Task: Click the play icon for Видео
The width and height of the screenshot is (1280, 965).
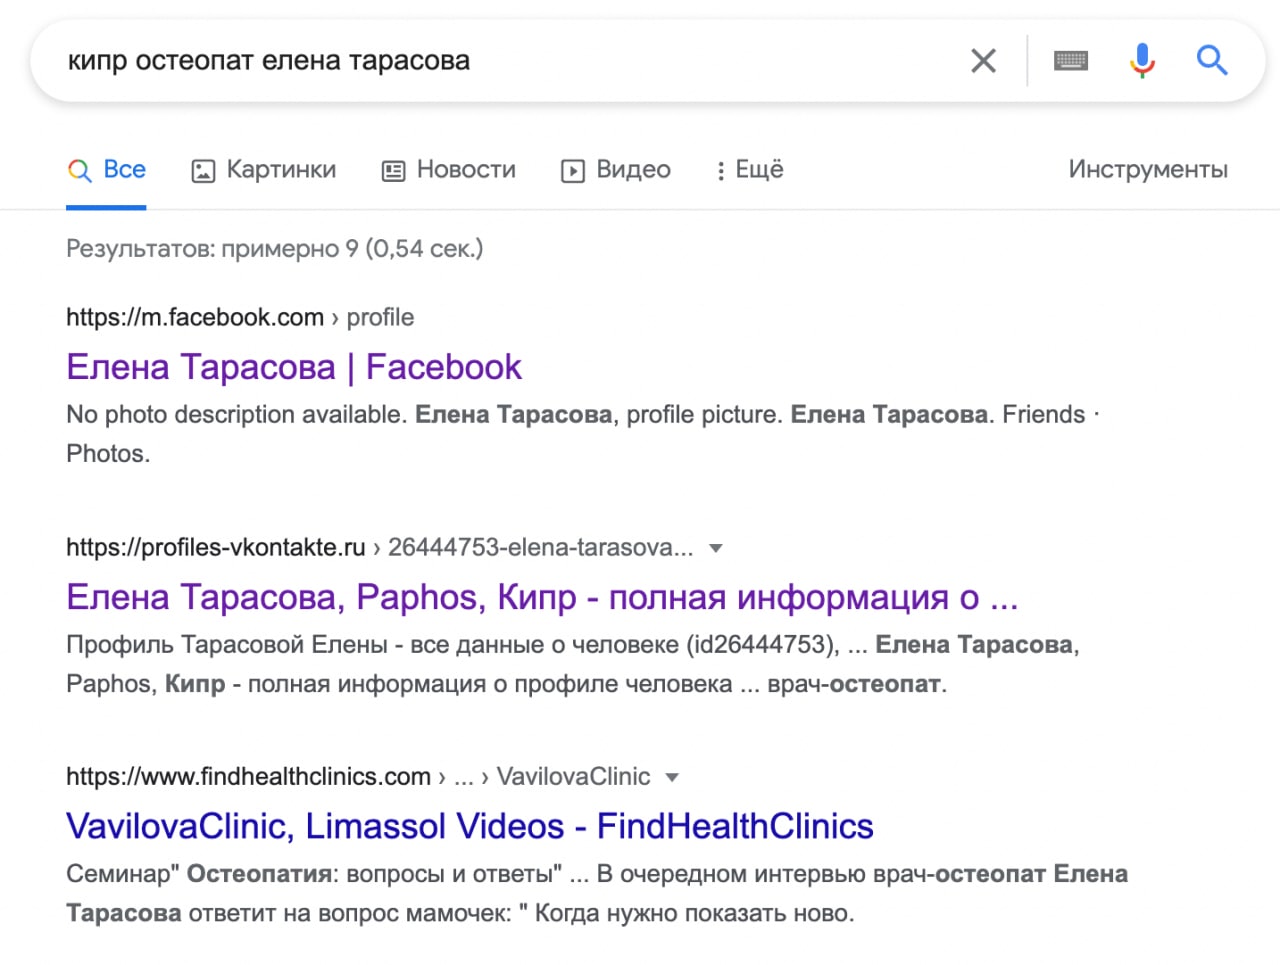Action: 572,171
